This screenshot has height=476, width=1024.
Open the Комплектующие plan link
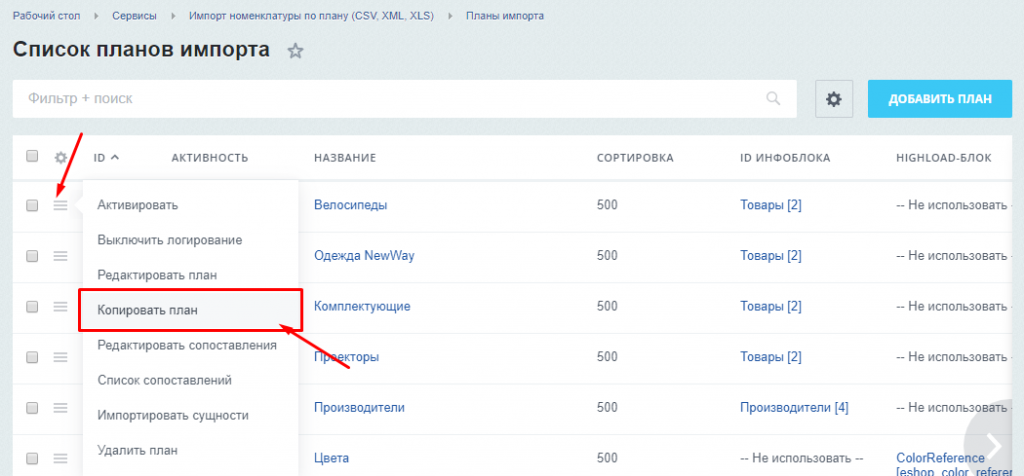[362, 306]
